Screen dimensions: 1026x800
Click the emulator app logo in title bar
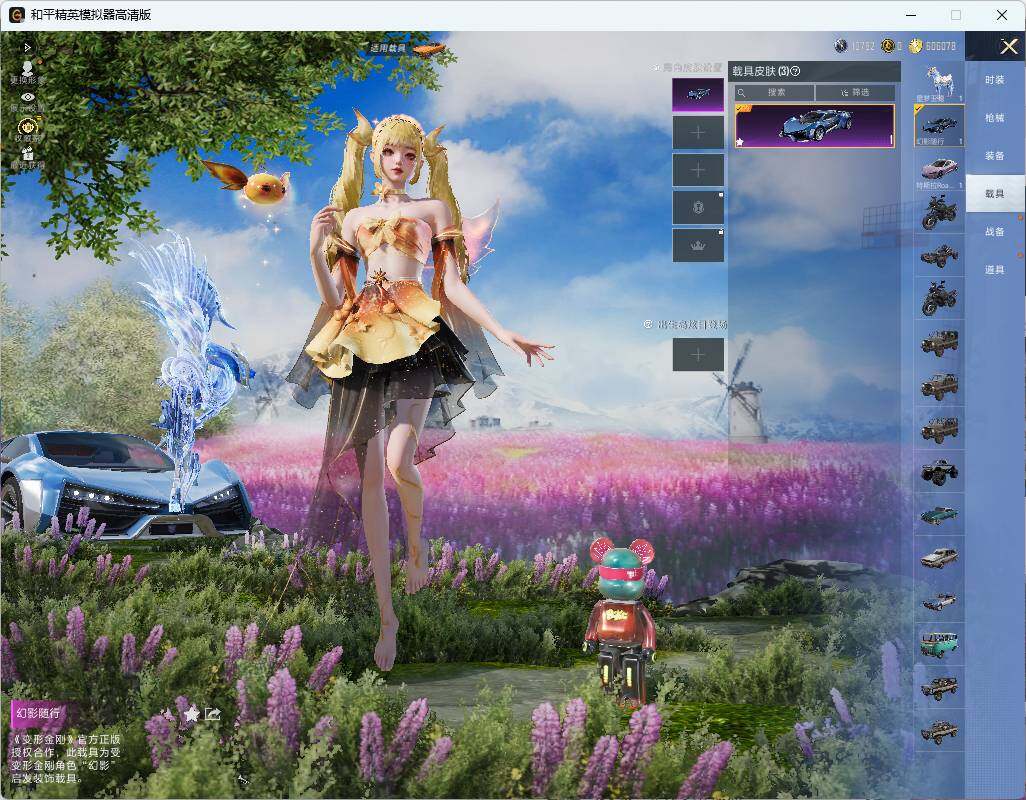17,14
